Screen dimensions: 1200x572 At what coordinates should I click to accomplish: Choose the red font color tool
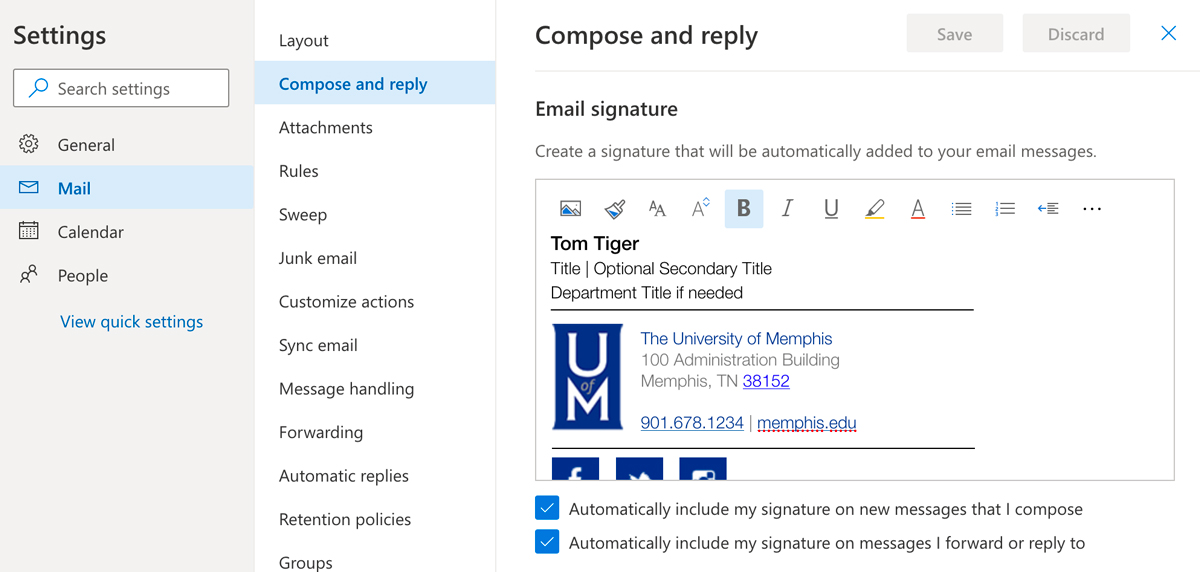tap(918, 209)
